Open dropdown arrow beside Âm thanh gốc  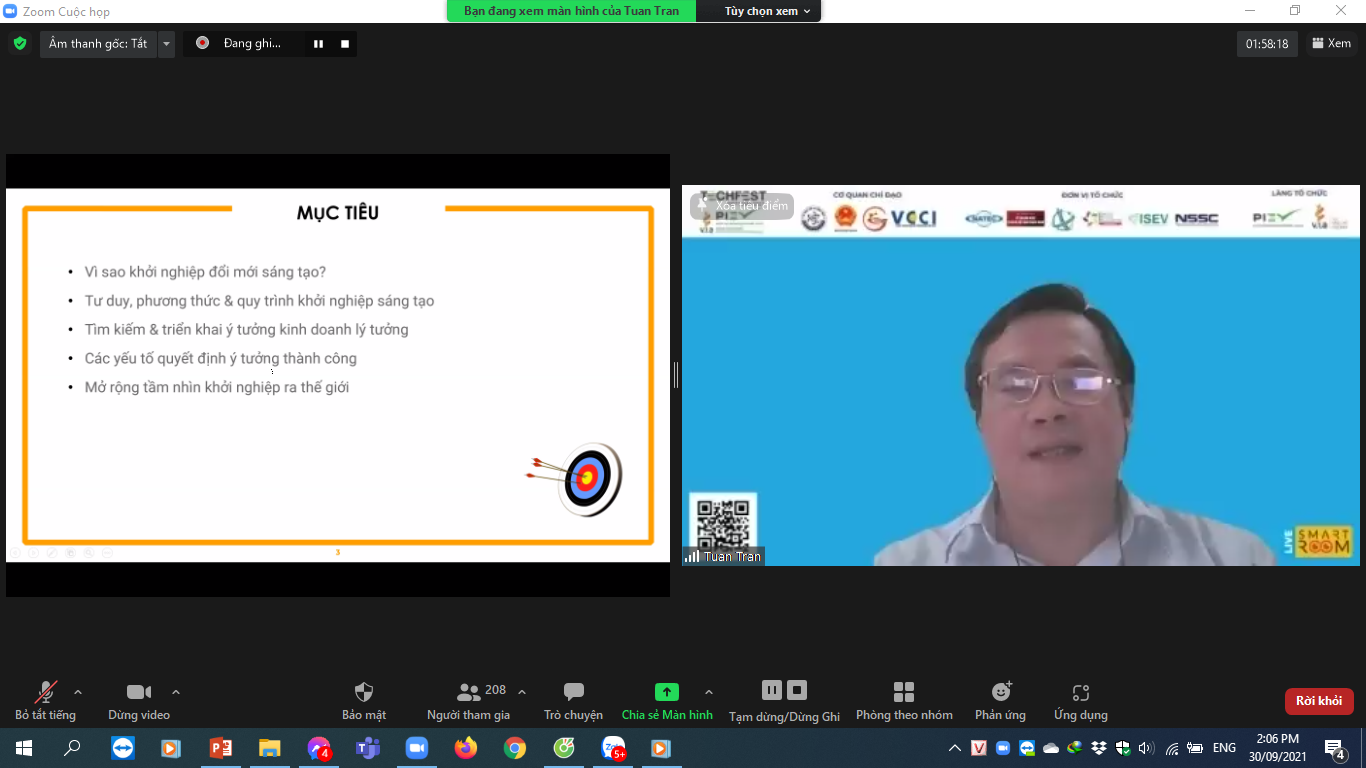click(x=166, y=44)
